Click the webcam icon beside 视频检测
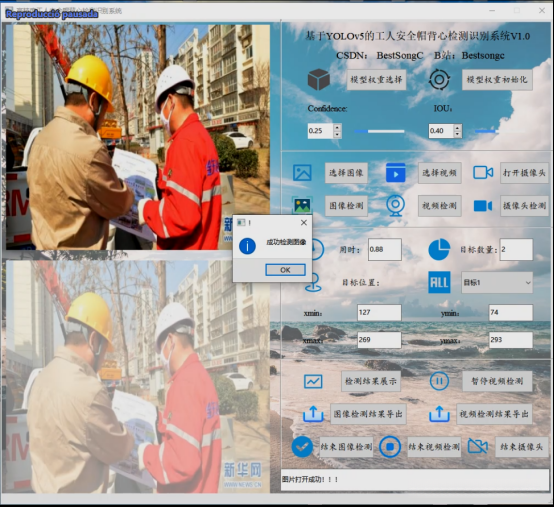 [x=395, y=205]
